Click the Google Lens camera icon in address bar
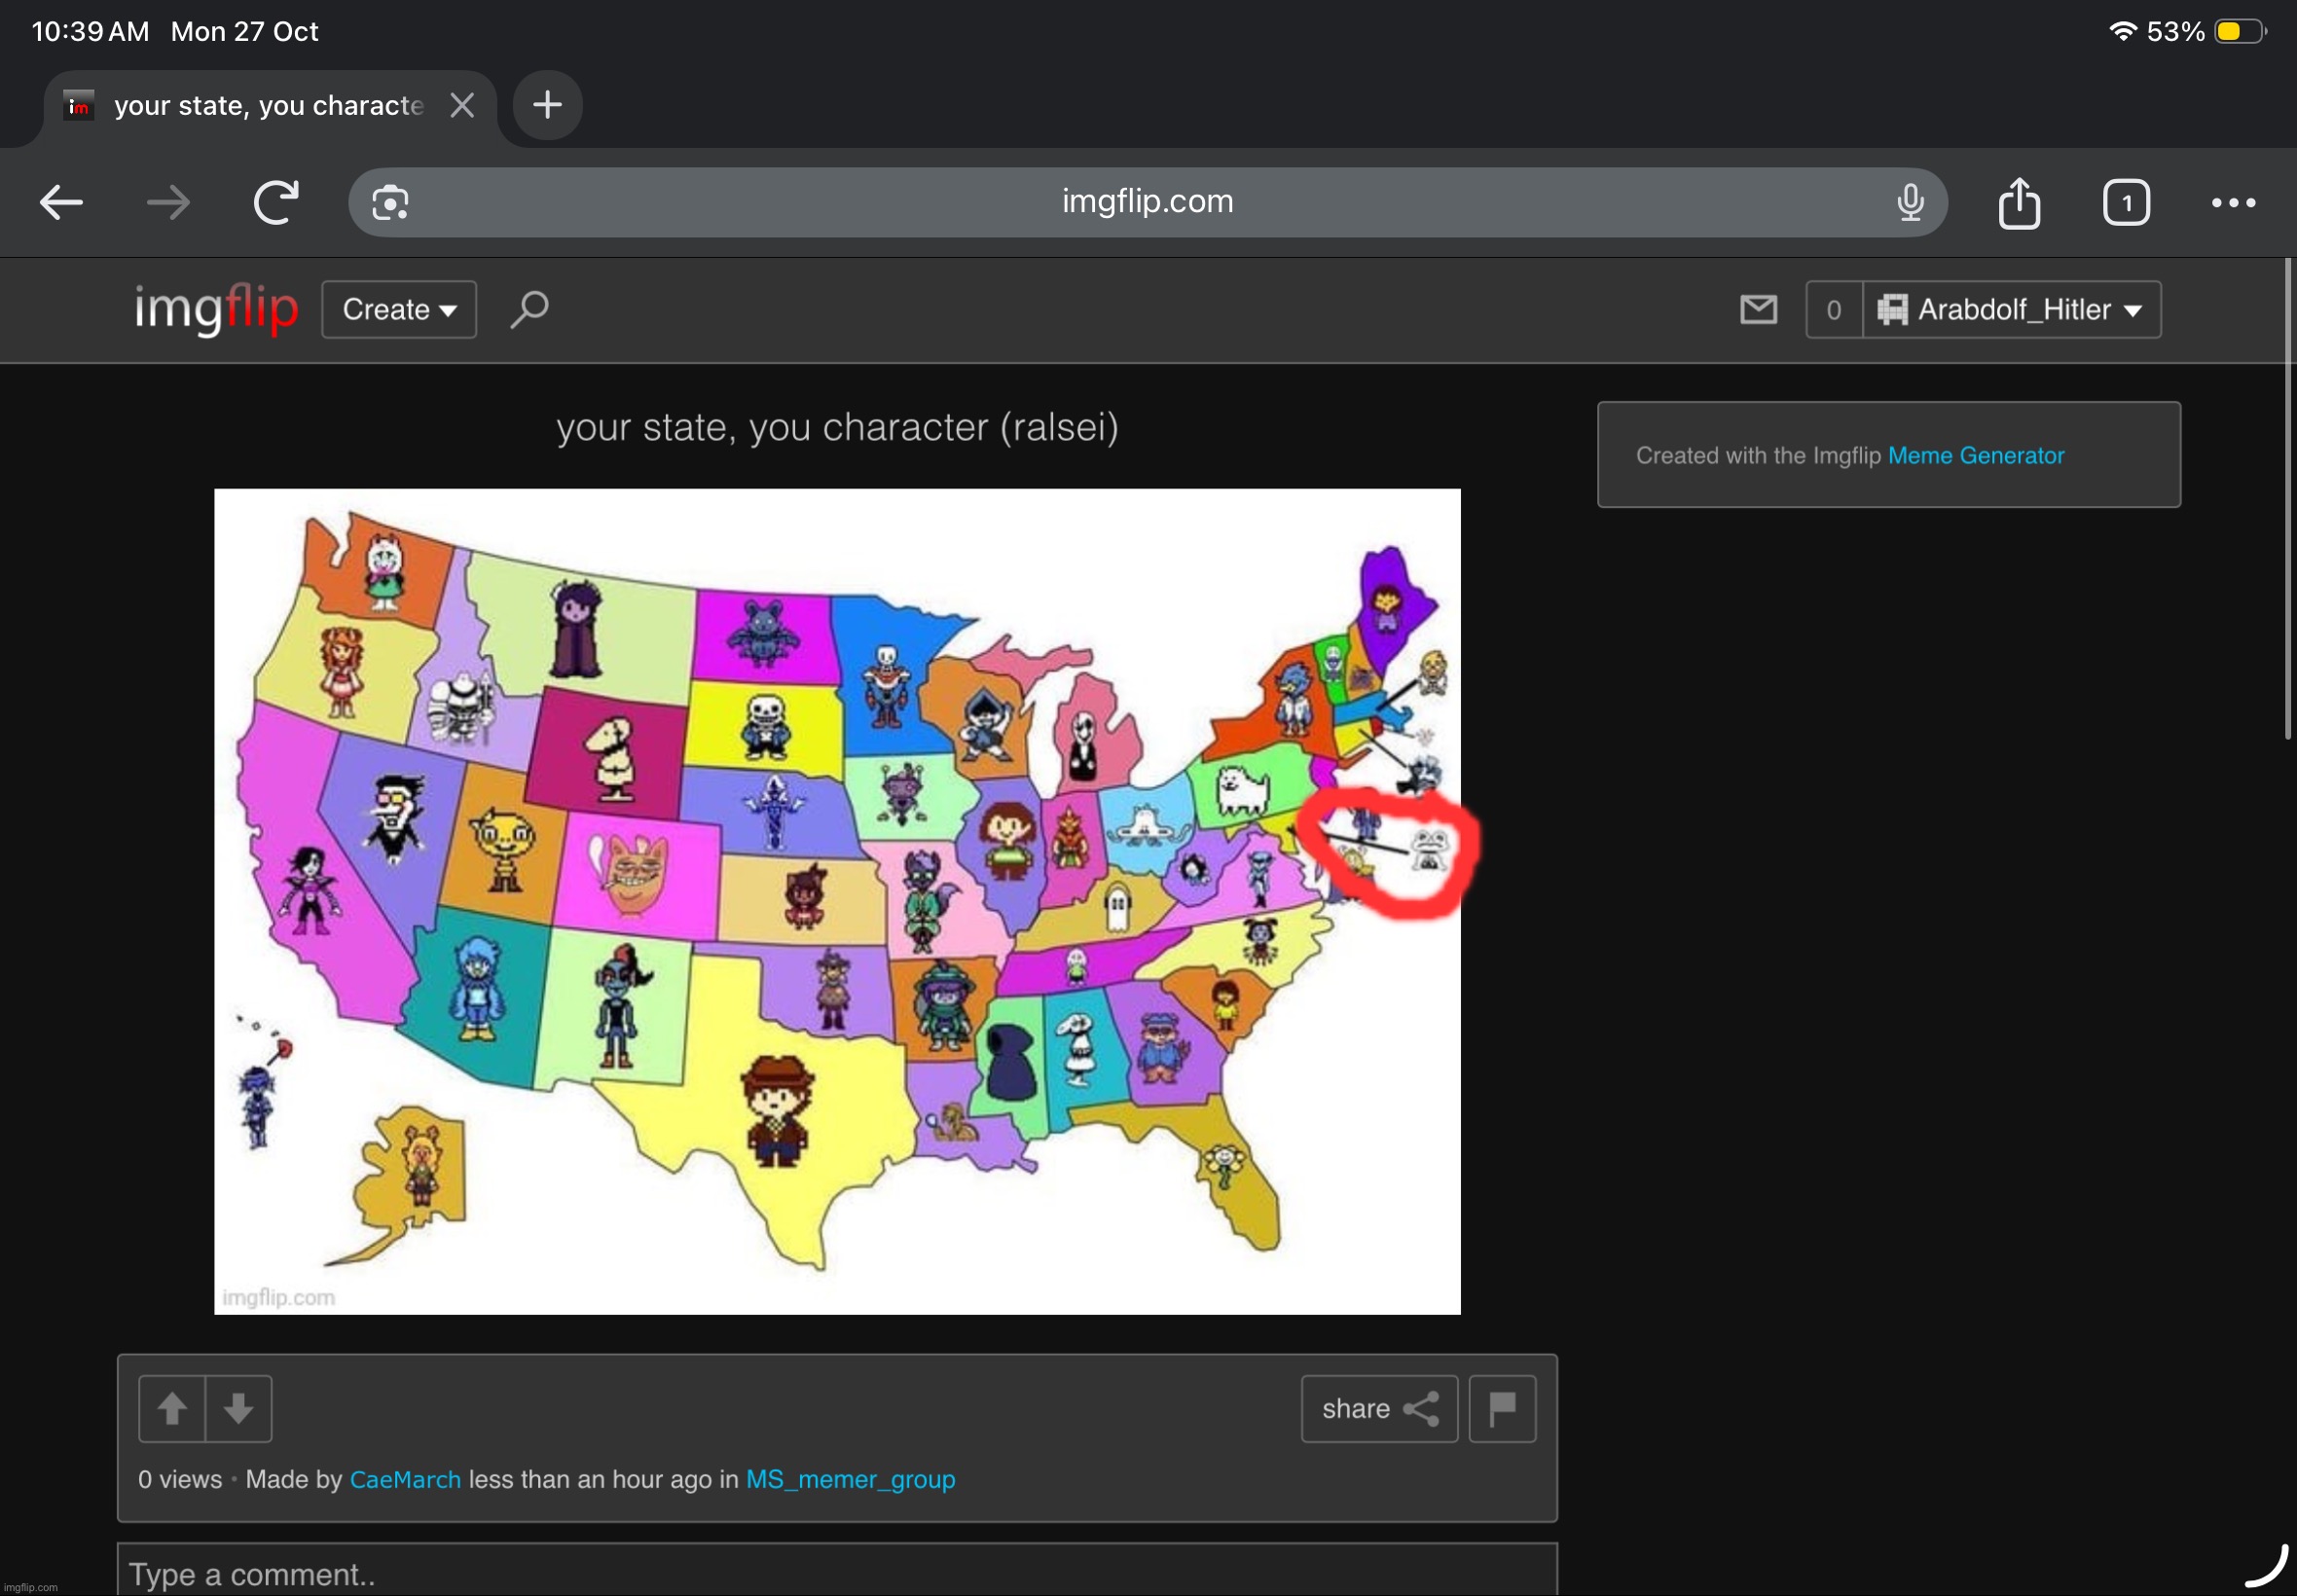This screenshot has height=1596, width=2297. tap(390, 203)
